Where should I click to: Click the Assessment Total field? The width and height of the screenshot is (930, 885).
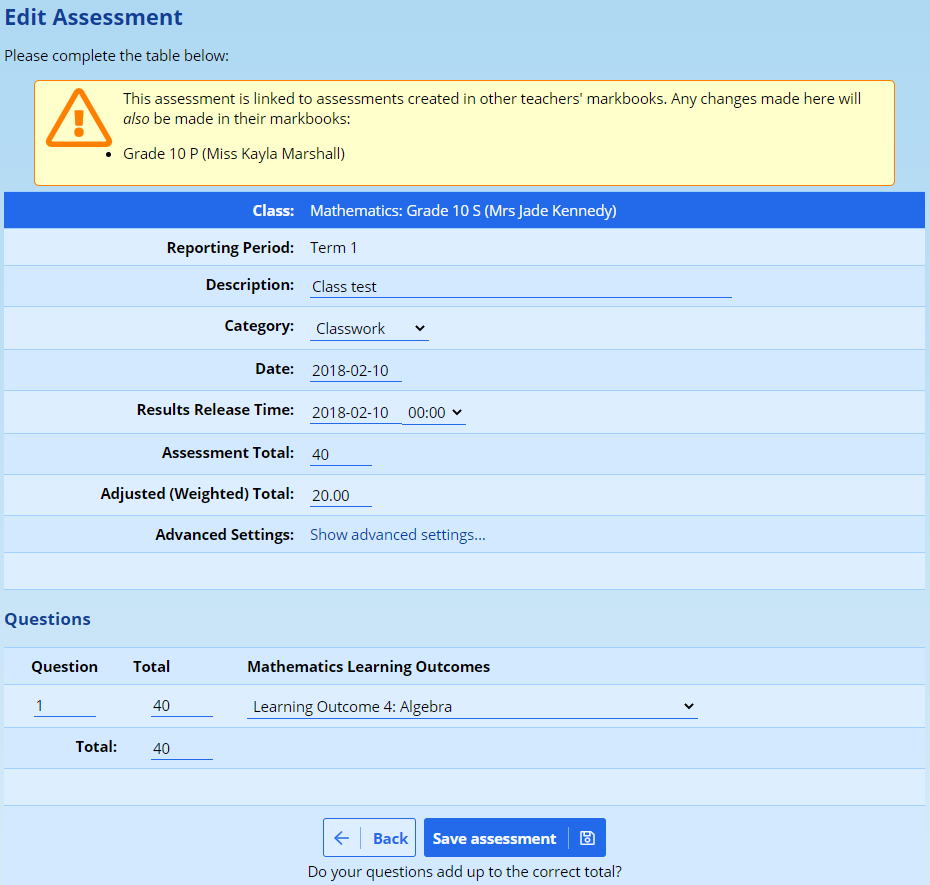tap(340, 454)
